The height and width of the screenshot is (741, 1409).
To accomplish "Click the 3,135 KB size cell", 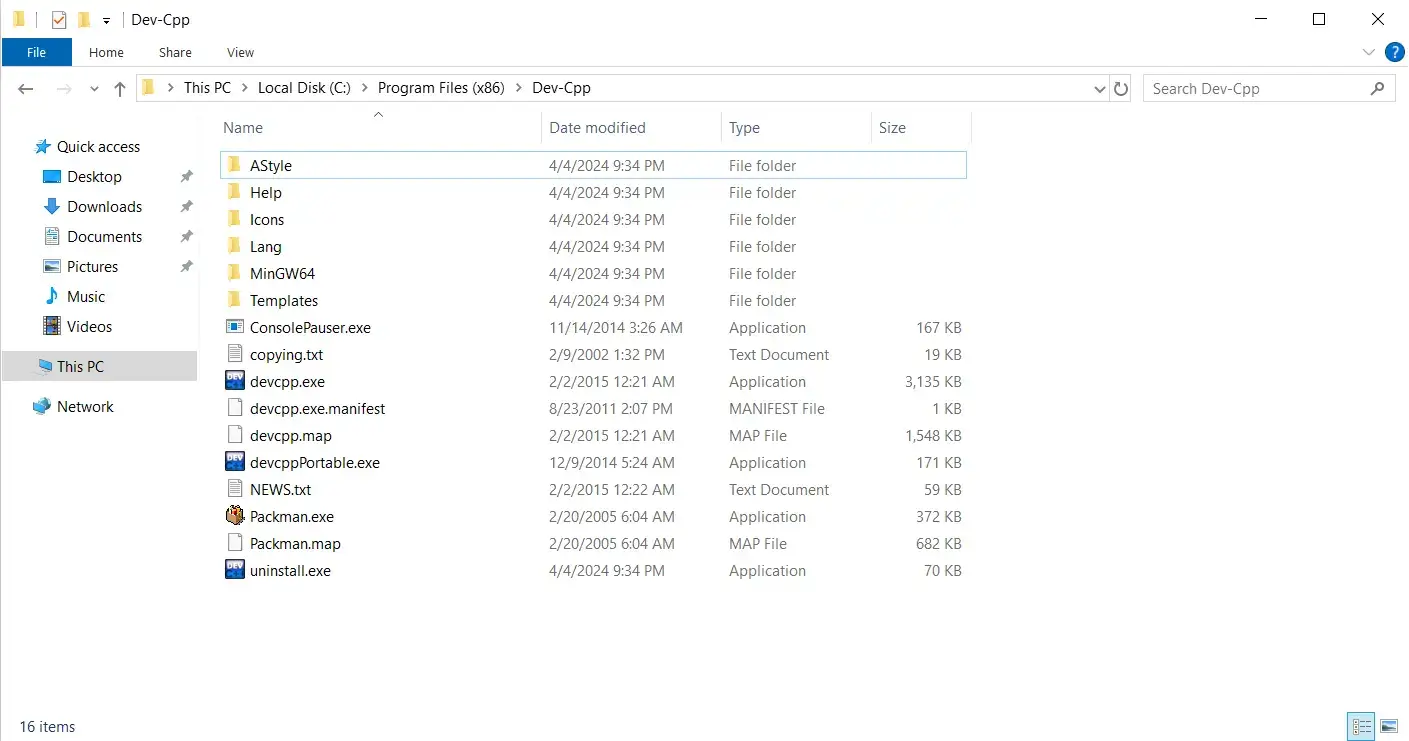I will pos(933,381).
